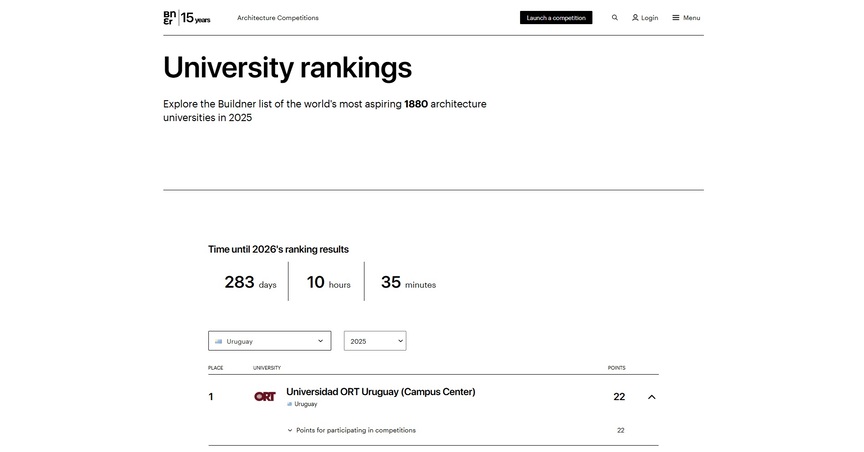This screenshot has height=452, width=864.
Task: Open the search magnifier icon
Action: (614, 18)
